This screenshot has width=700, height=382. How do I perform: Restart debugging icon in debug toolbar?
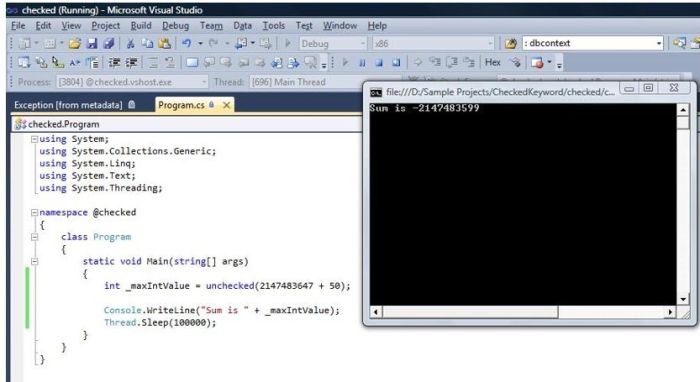[x=396, y=63]
